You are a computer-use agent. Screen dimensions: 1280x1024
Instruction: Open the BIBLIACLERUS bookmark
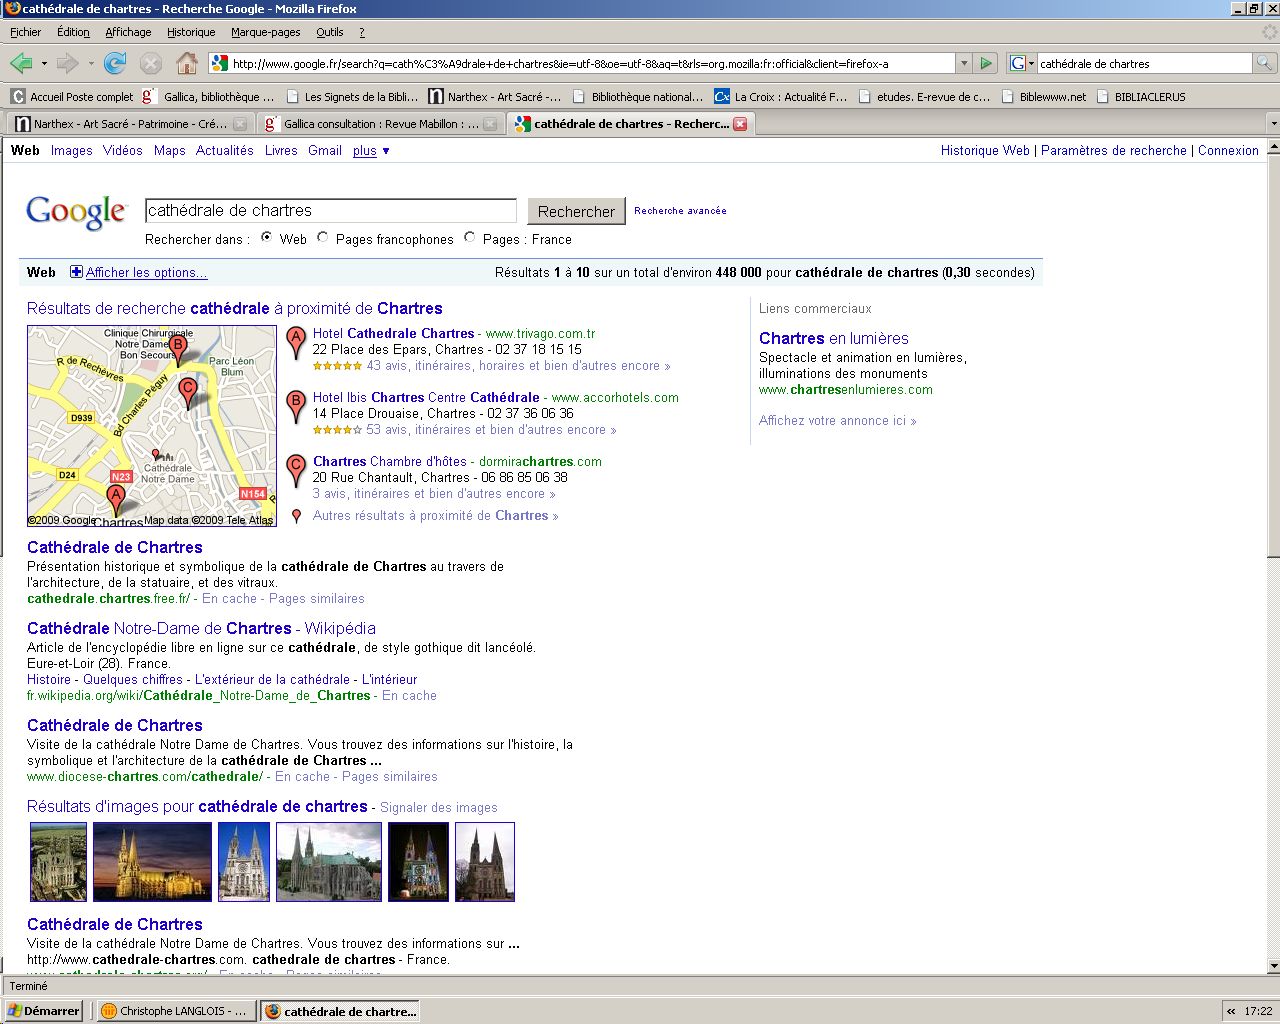[1140, 97]
